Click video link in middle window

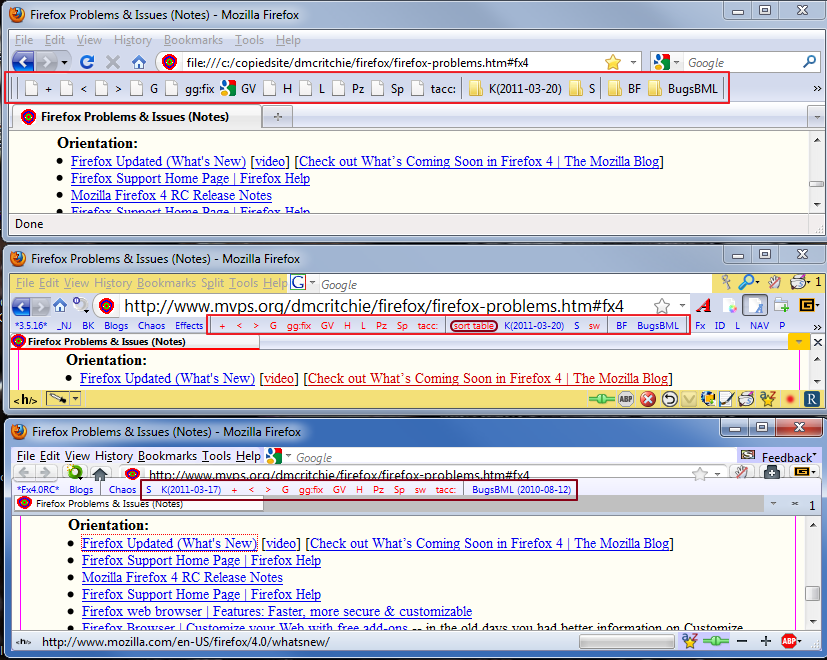click(x=279, y=378)
